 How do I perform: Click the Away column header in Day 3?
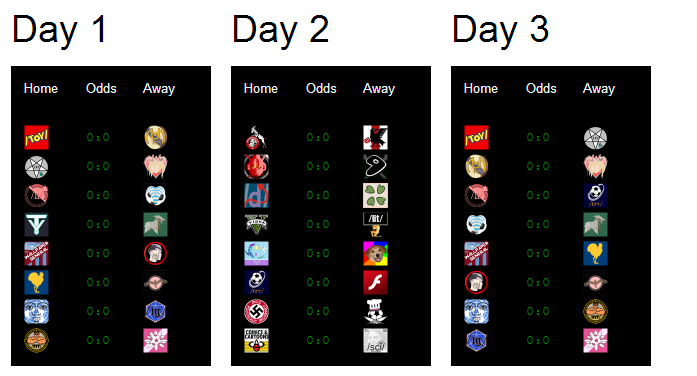599,89
